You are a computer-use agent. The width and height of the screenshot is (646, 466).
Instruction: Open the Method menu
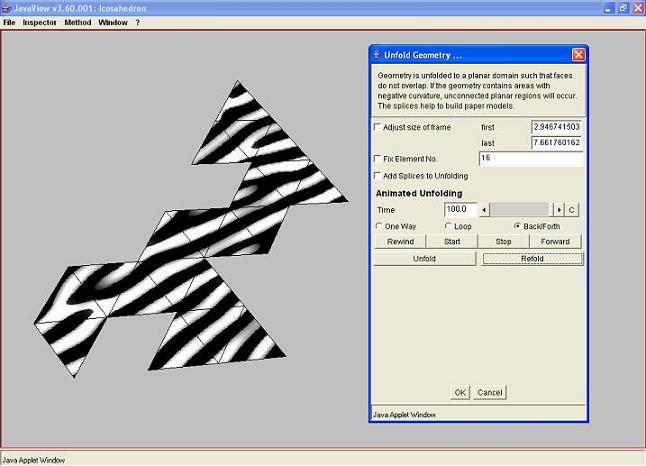pos(77,22)
